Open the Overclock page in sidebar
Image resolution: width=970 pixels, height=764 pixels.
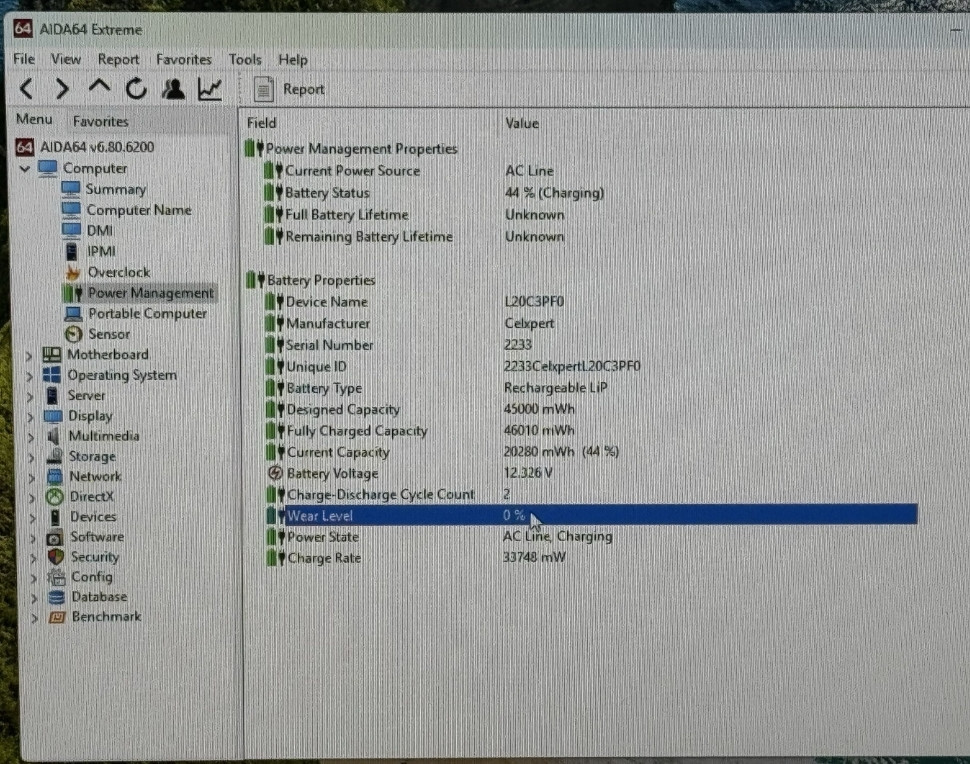tap(118, 272)
